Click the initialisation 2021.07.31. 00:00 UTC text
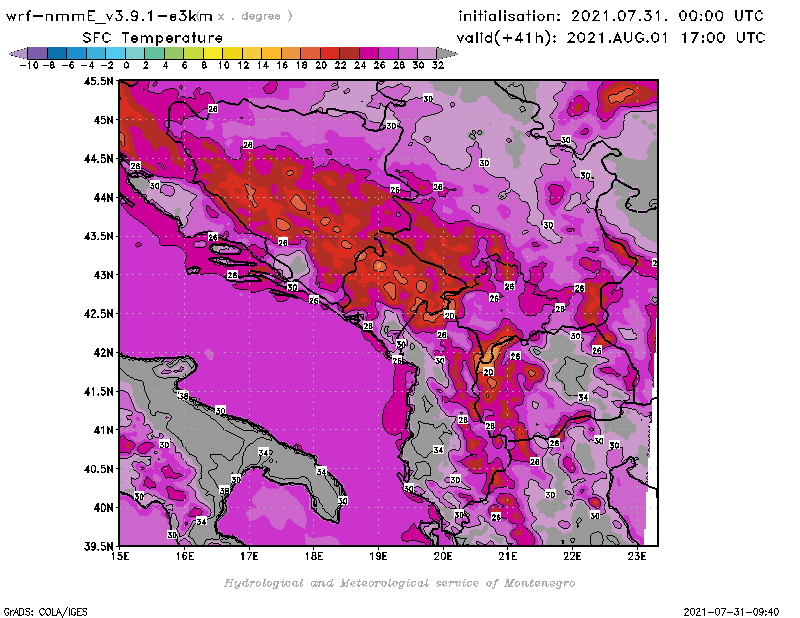Screen dimensions: 800x618 point(611,16)
